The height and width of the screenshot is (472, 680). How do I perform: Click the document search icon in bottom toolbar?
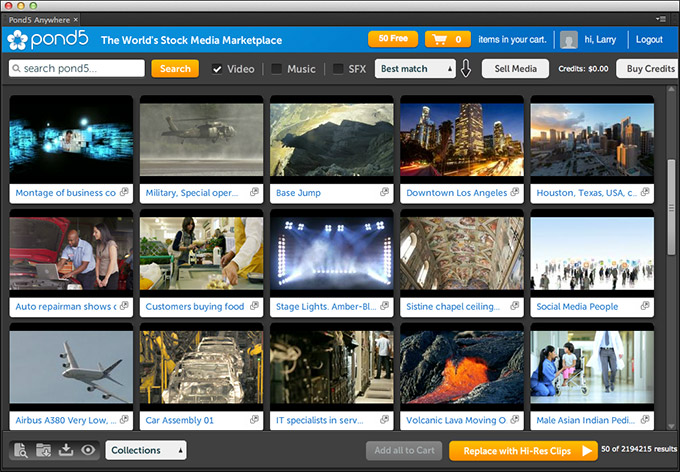(20, 450)
